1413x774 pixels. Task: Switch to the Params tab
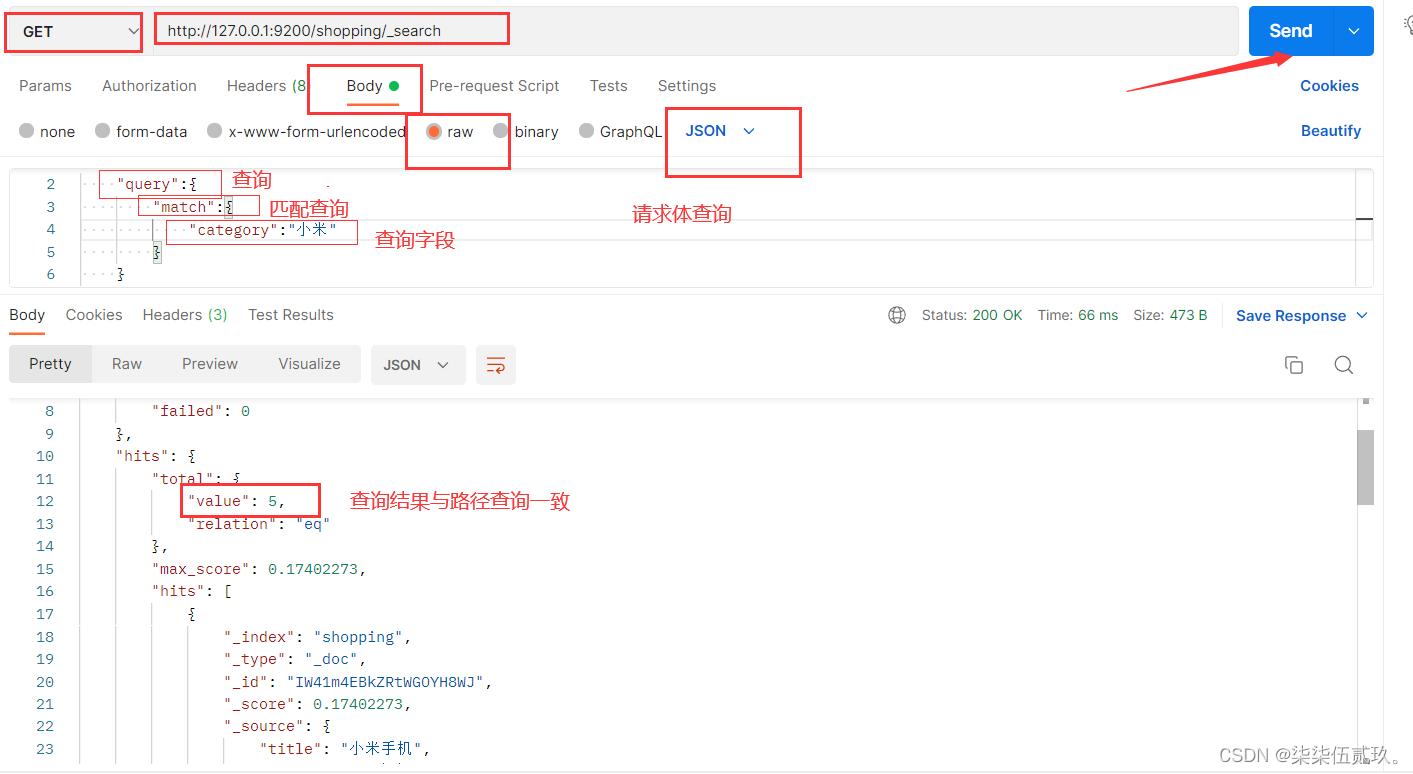(45, 86)
